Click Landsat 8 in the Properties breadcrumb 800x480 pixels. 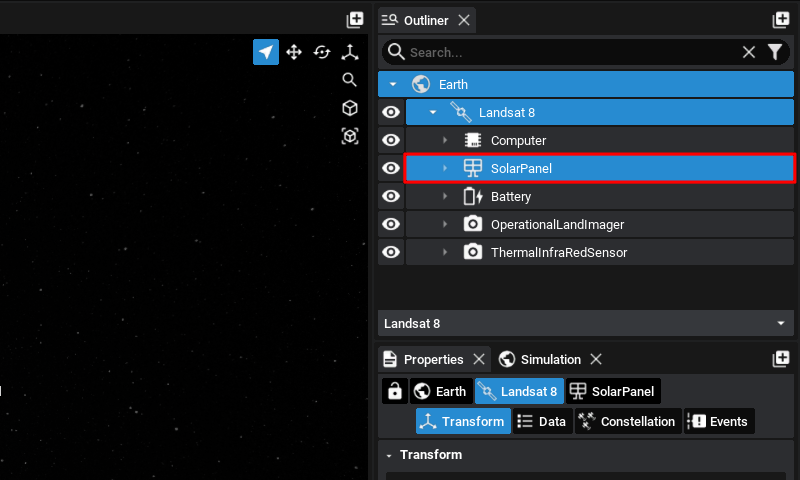point(519,391)
